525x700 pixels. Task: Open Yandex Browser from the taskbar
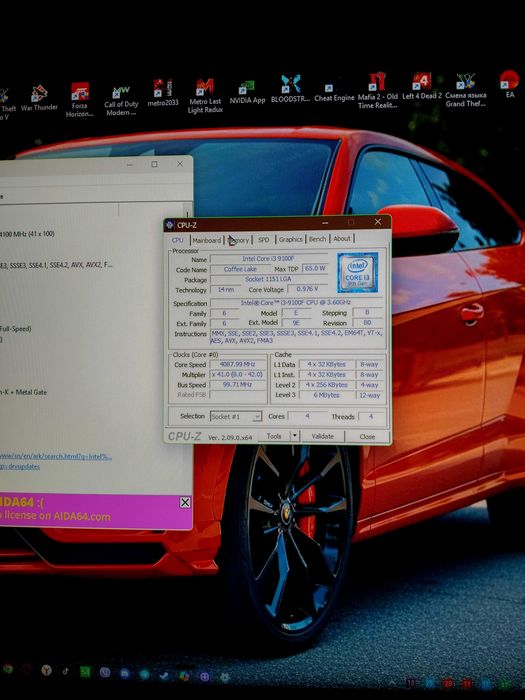46,670
